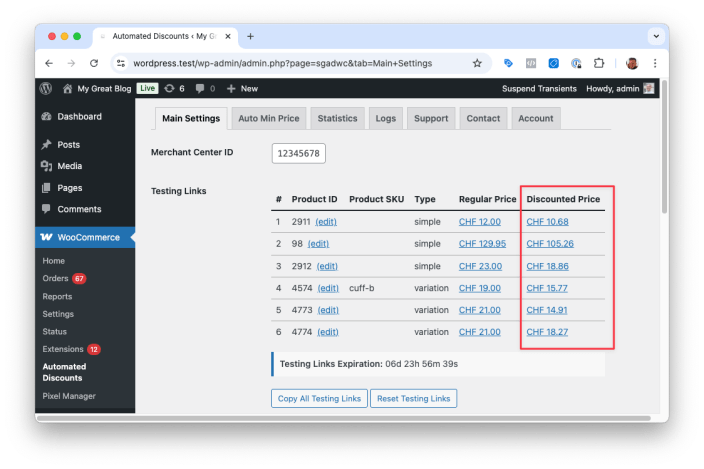Switch to the Statistics tab

pyautogui.click(x=337, y=118)
